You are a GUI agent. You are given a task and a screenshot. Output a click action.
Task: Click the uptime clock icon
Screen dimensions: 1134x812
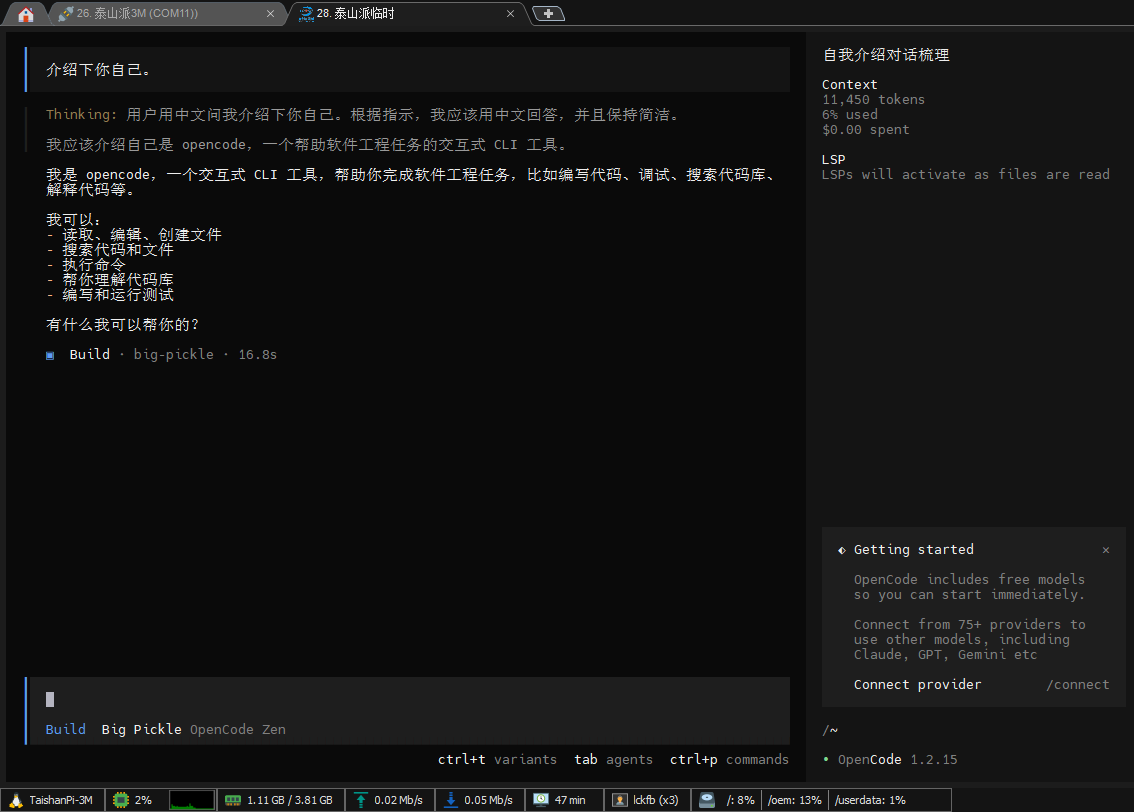tap(540, 800)
